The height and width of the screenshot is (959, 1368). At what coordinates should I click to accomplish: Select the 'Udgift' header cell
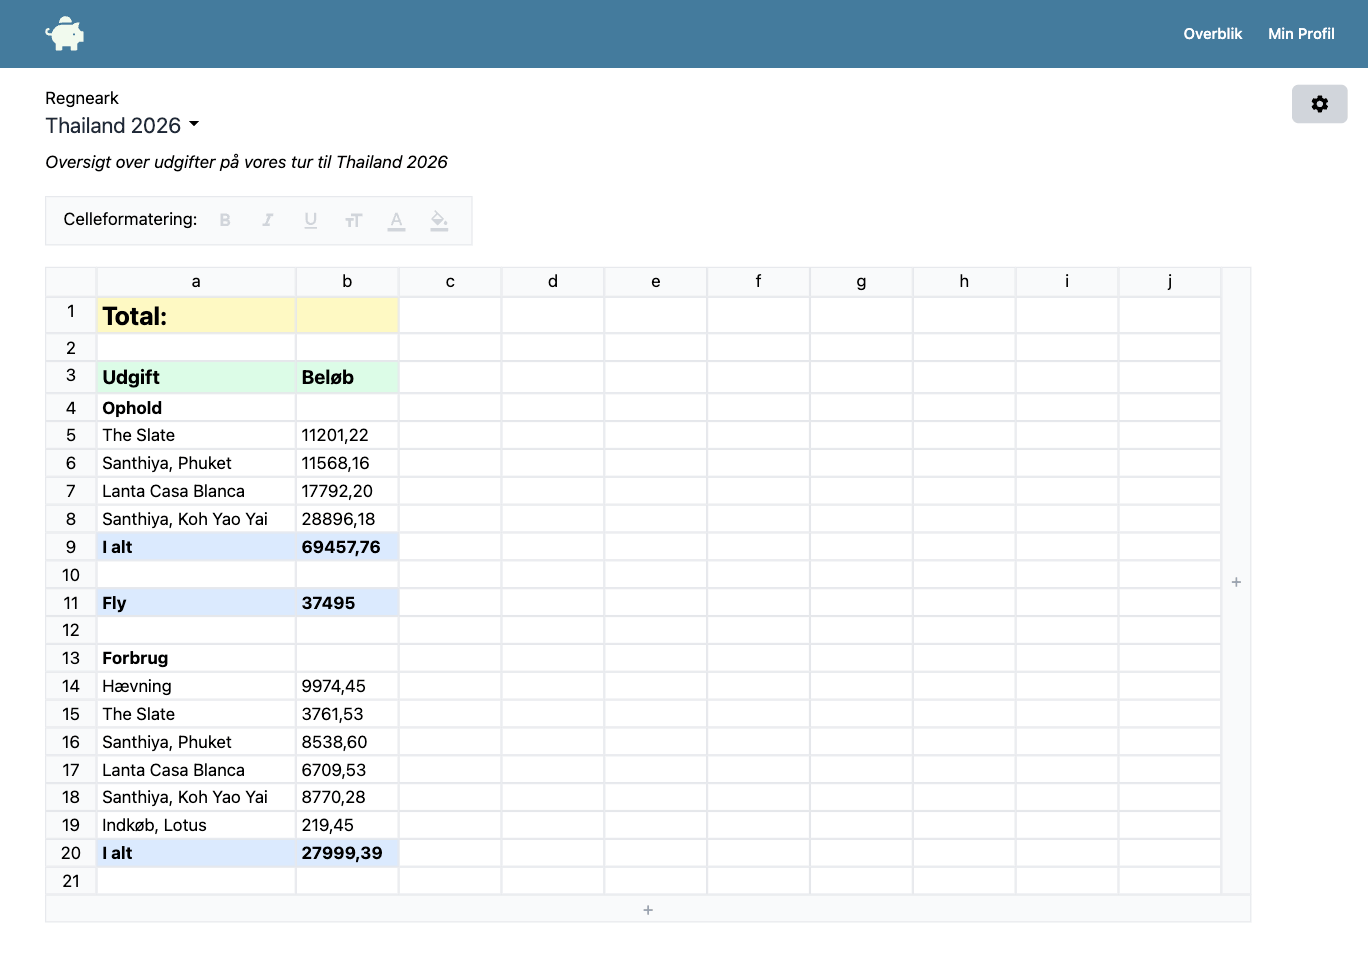(x=196, y=377)
